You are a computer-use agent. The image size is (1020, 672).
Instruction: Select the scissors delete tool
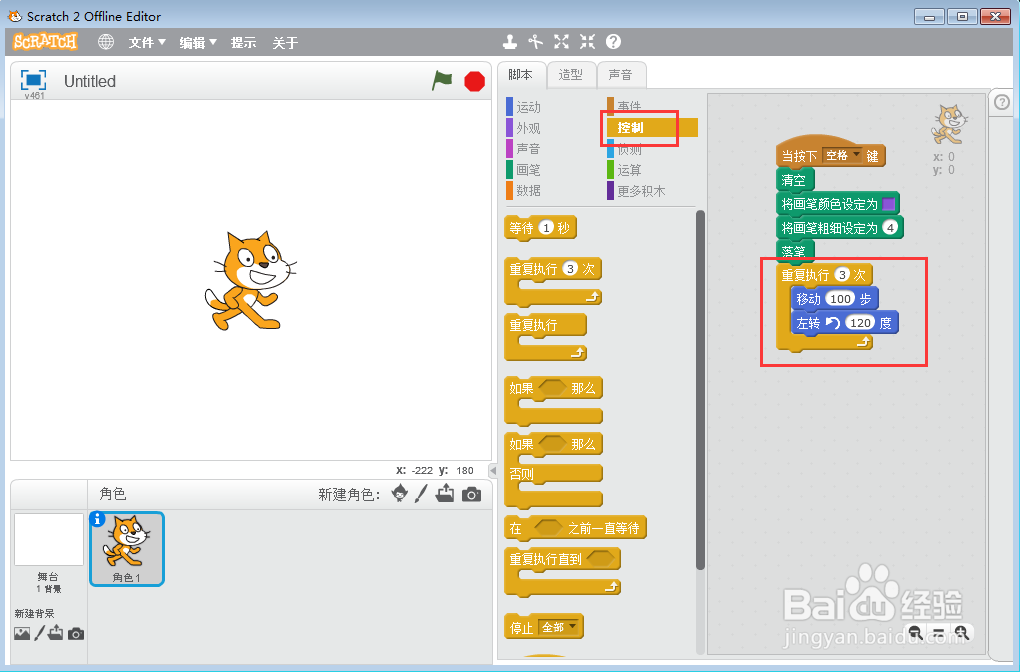[x=536, y=42]
